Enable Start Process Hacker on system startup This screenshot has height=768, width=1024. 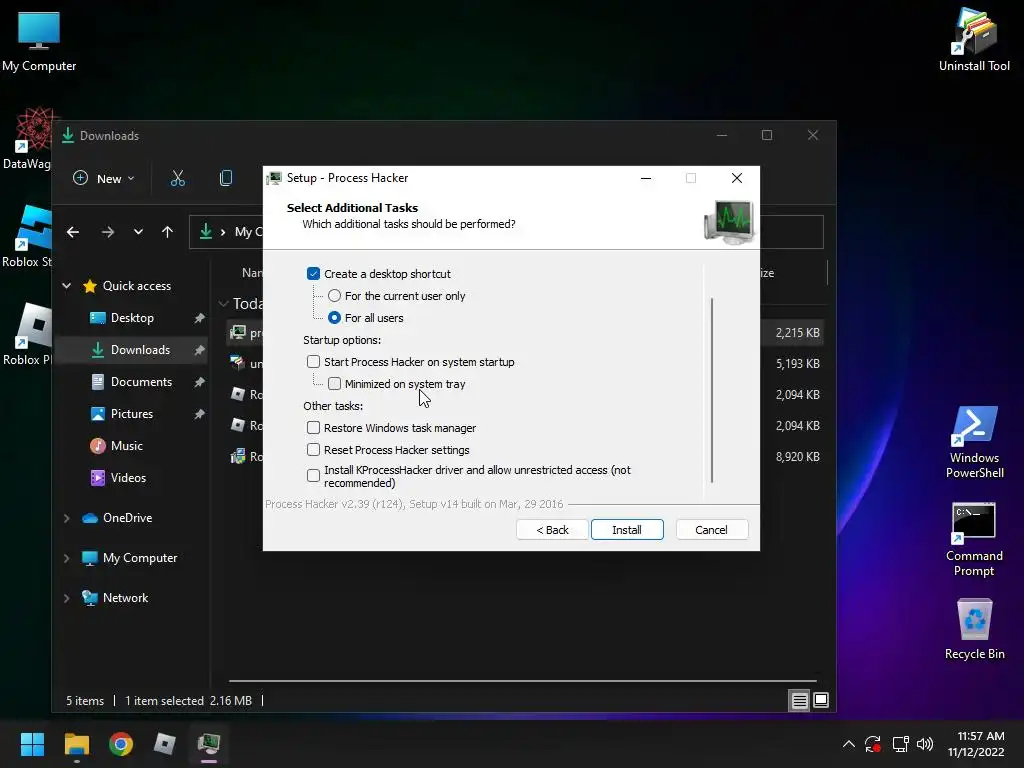(313, 362)
